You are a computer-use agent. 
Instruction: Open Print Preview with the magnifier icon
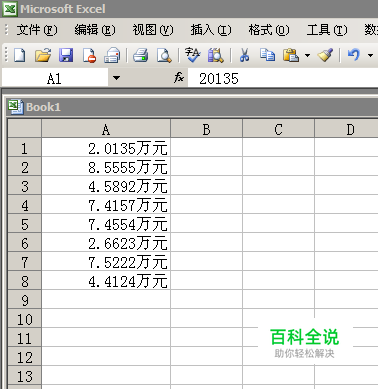click(164, 55)
